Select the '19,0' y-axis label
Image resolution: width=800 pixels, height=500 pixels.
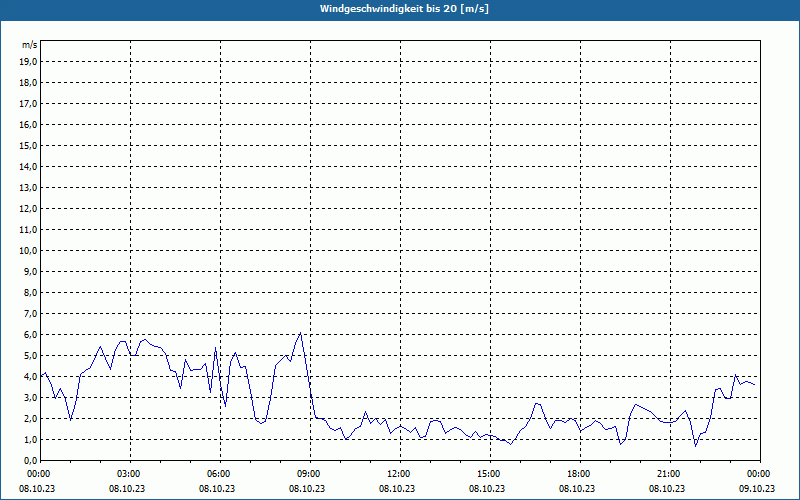(x=28, y=62)
